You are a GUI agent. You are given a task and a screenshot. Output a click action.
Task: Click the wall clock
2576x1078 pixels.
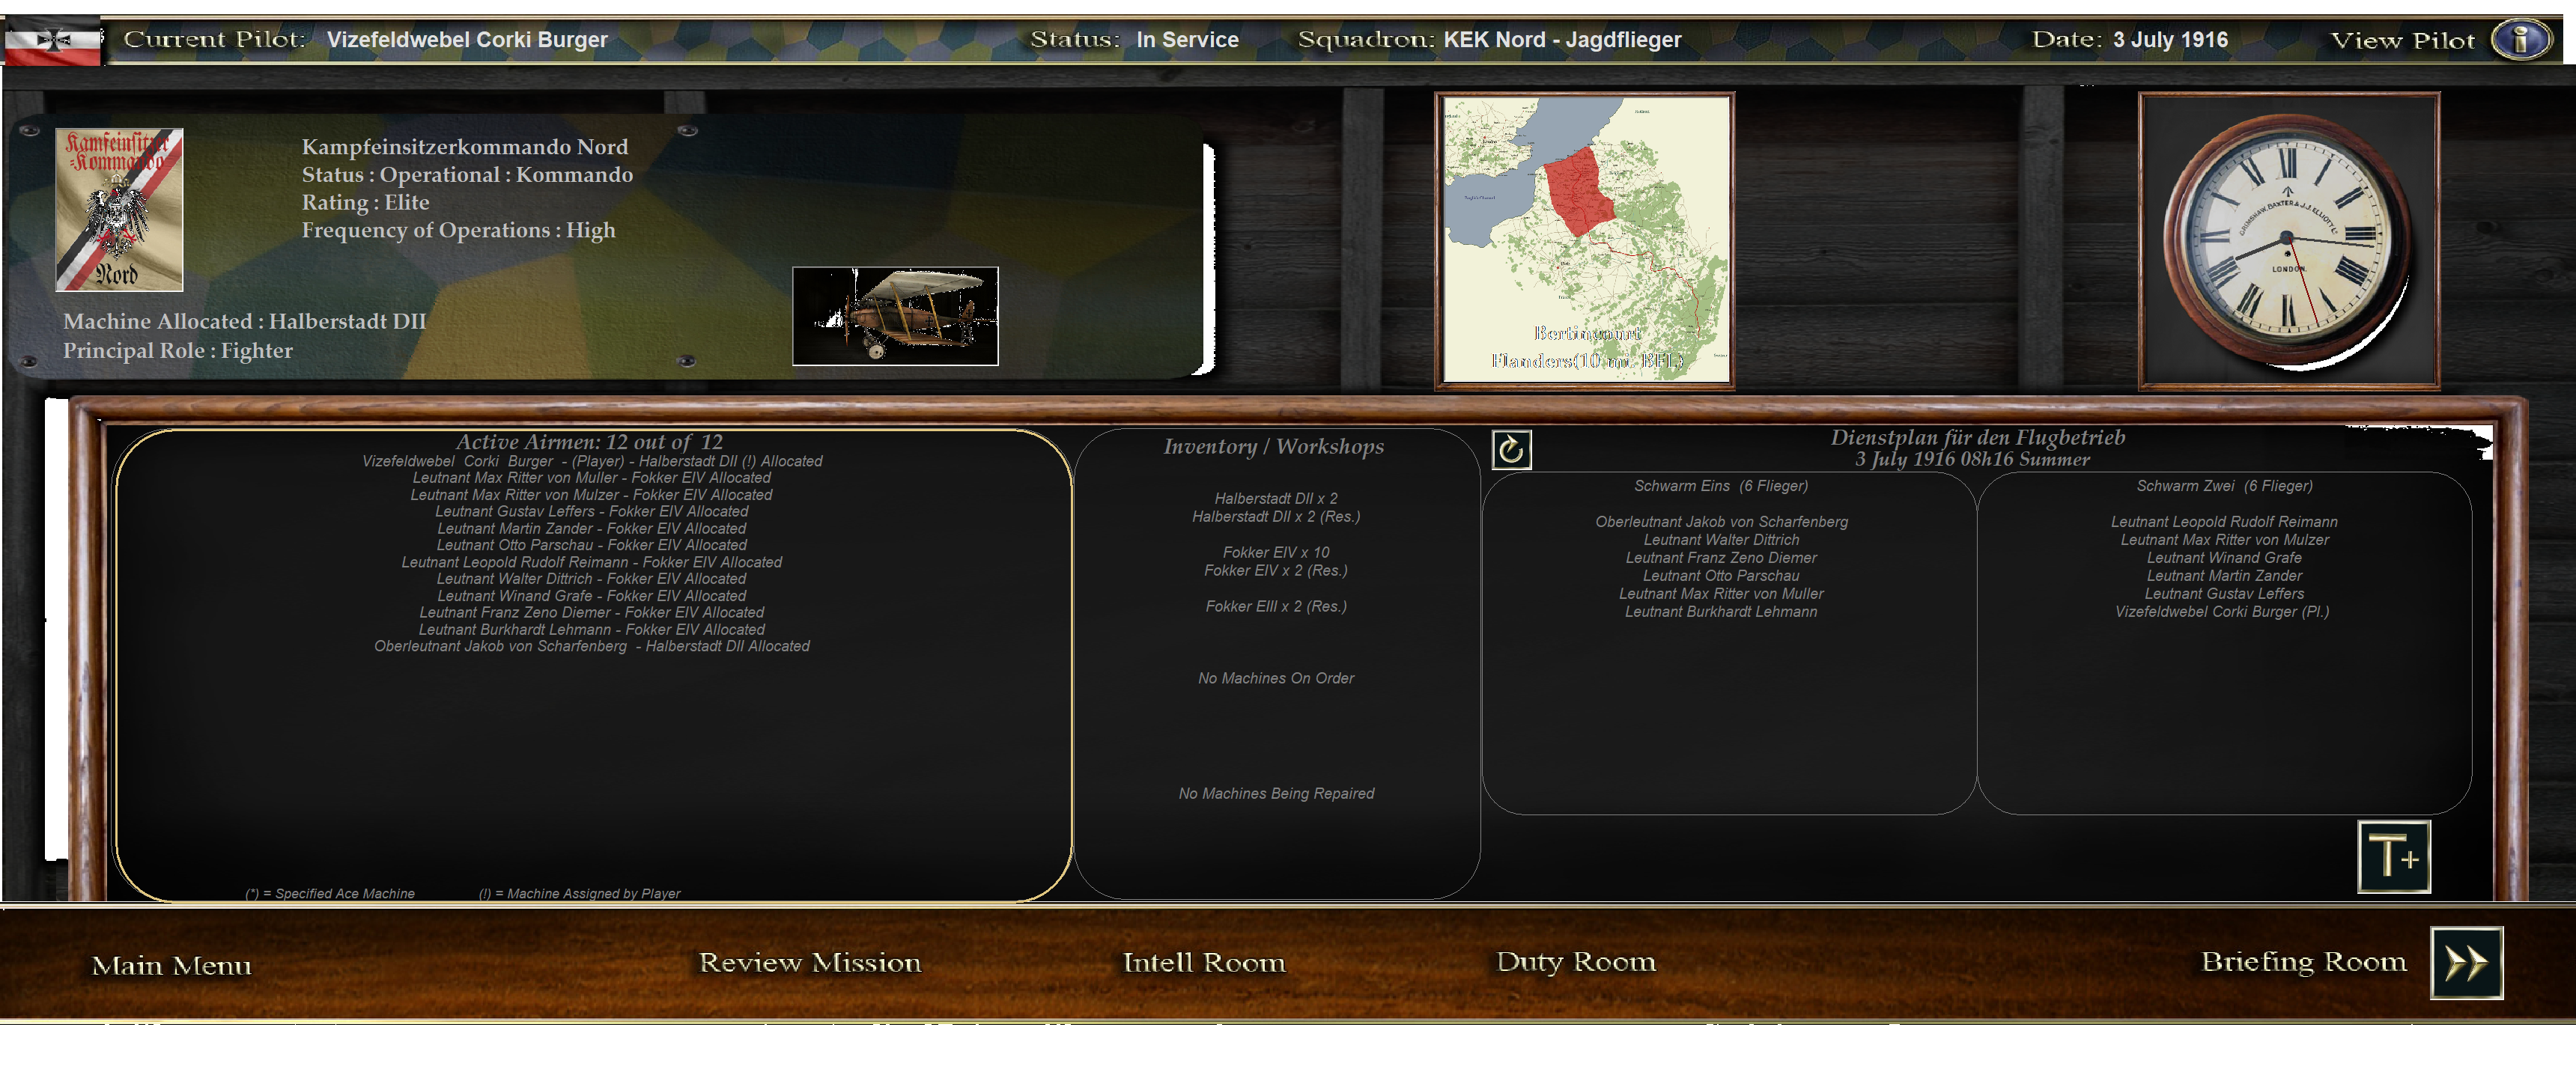[2287, 240]
